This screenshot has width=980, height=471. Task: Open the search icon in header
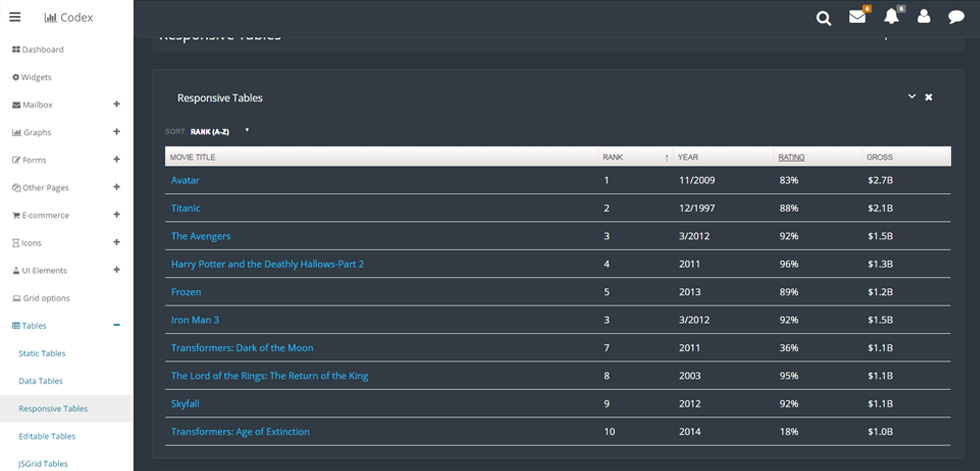point(824,18)
